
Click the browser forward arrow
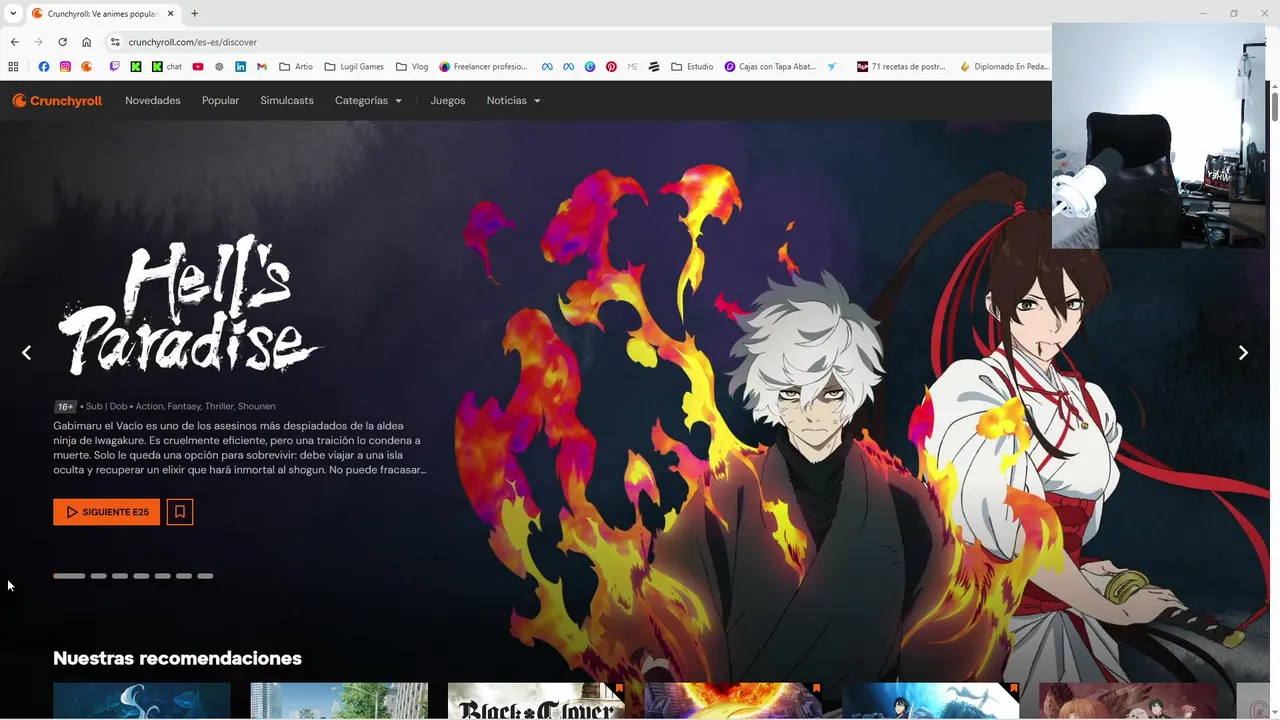point(38,42)
